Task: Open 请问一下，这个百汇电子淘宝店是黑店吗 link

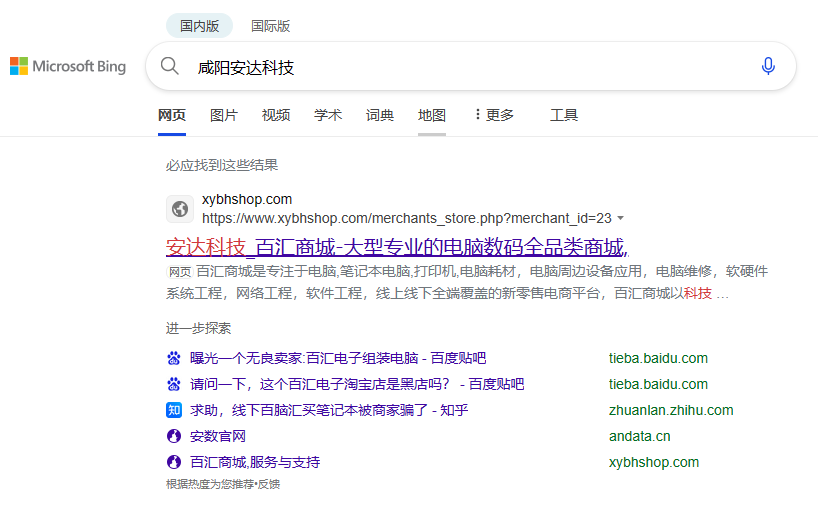Action: click(x=357, y=384)
